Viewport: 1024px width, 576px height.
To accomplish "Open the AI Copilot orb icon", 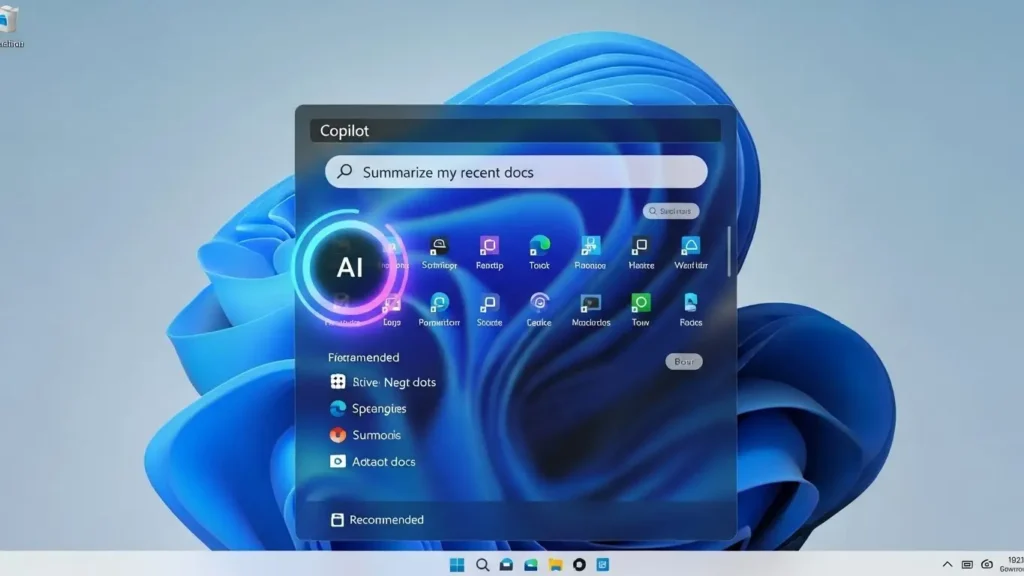I will pyautogui.click(x=350, y=268).
